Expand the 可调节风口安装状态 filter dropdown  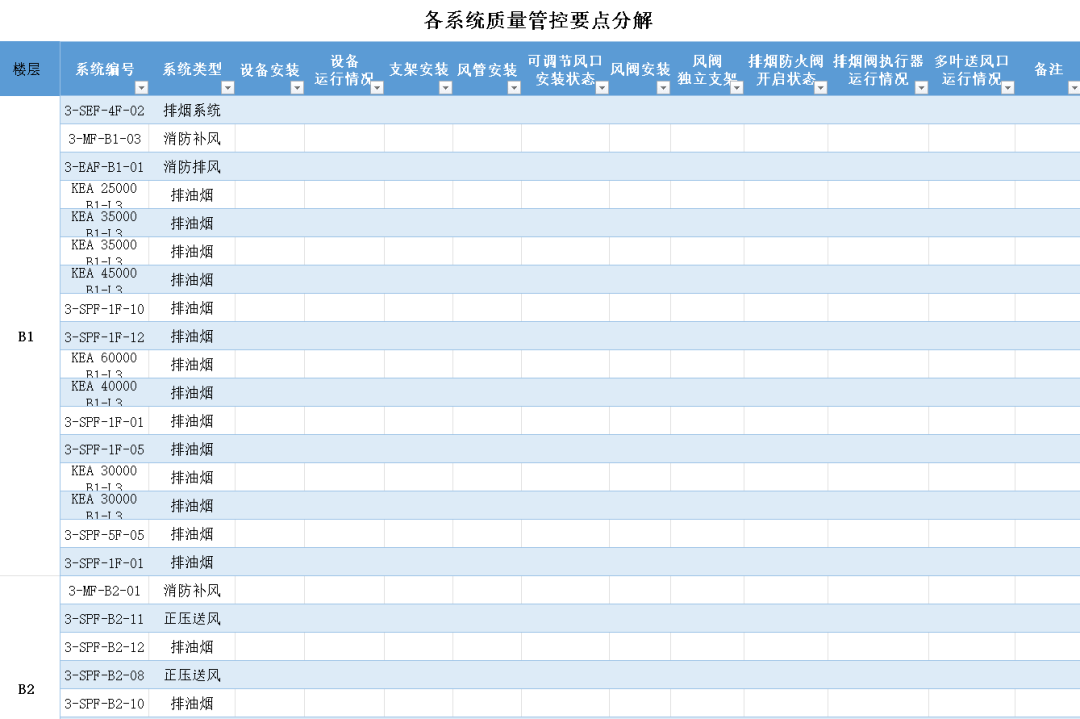[x=601, y=88]
